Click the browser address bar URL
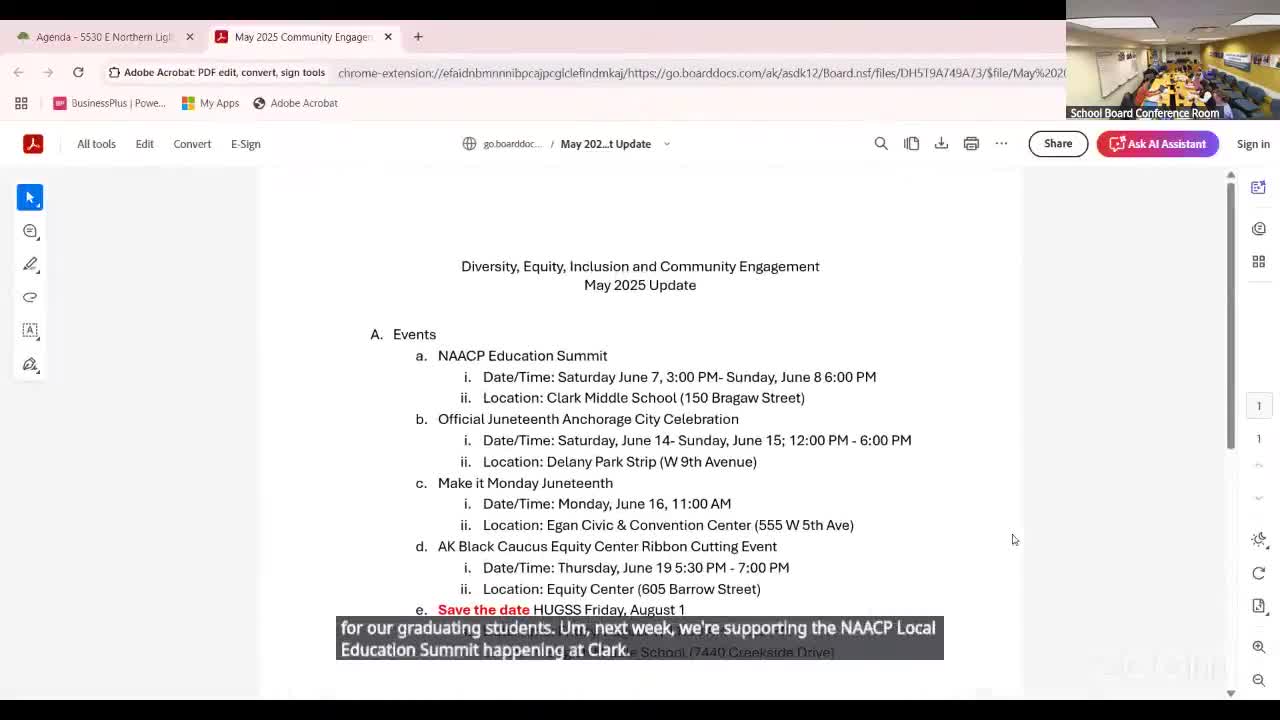 700,73
